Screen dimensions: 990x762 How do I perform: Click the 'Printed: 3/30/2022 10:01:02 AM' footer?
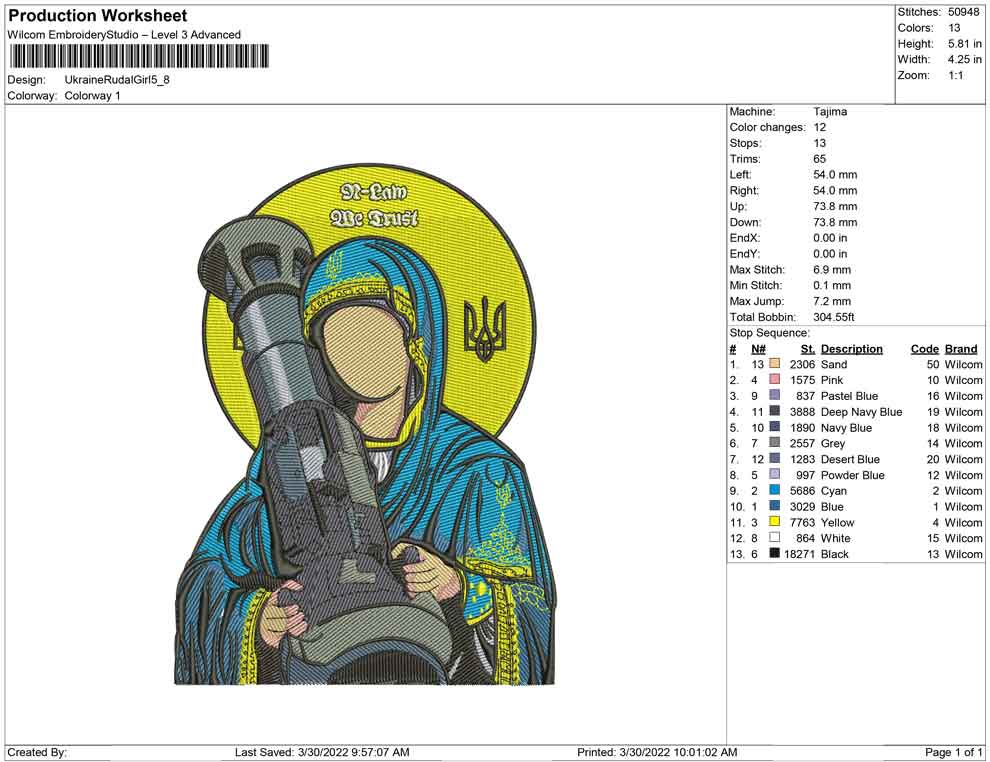tap(657, 752)
